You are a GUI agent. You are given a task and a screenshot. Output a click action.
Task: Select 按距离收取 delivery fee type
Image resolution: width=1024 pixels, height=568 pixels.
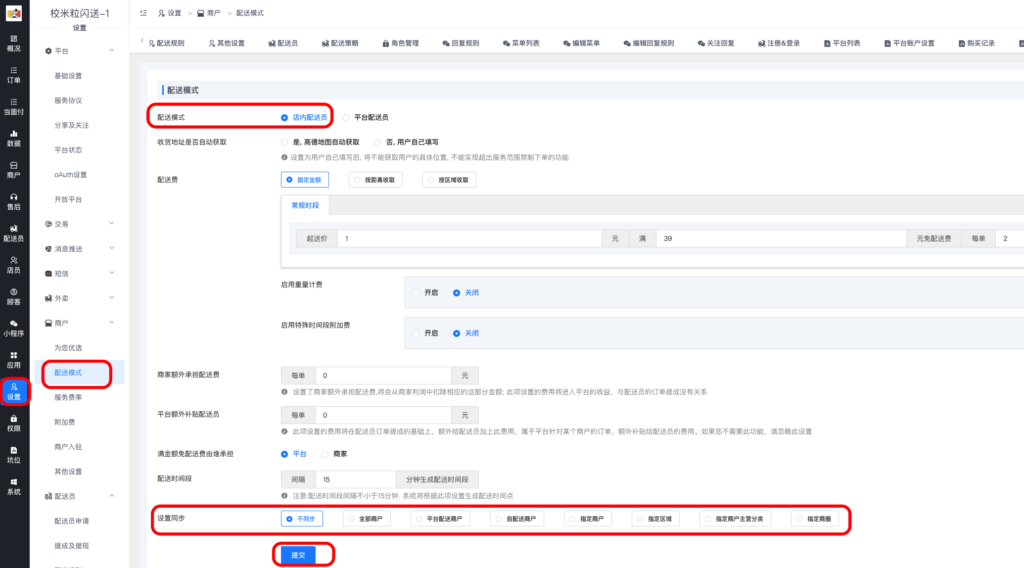click(x=376, y=180)
